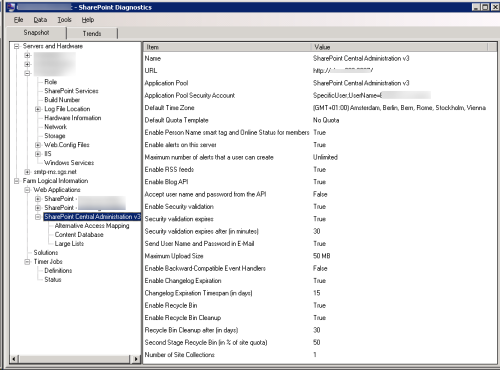Select Build Number tree item
Viewport: 500px width, 370px height.
click(x=62, y=100)
